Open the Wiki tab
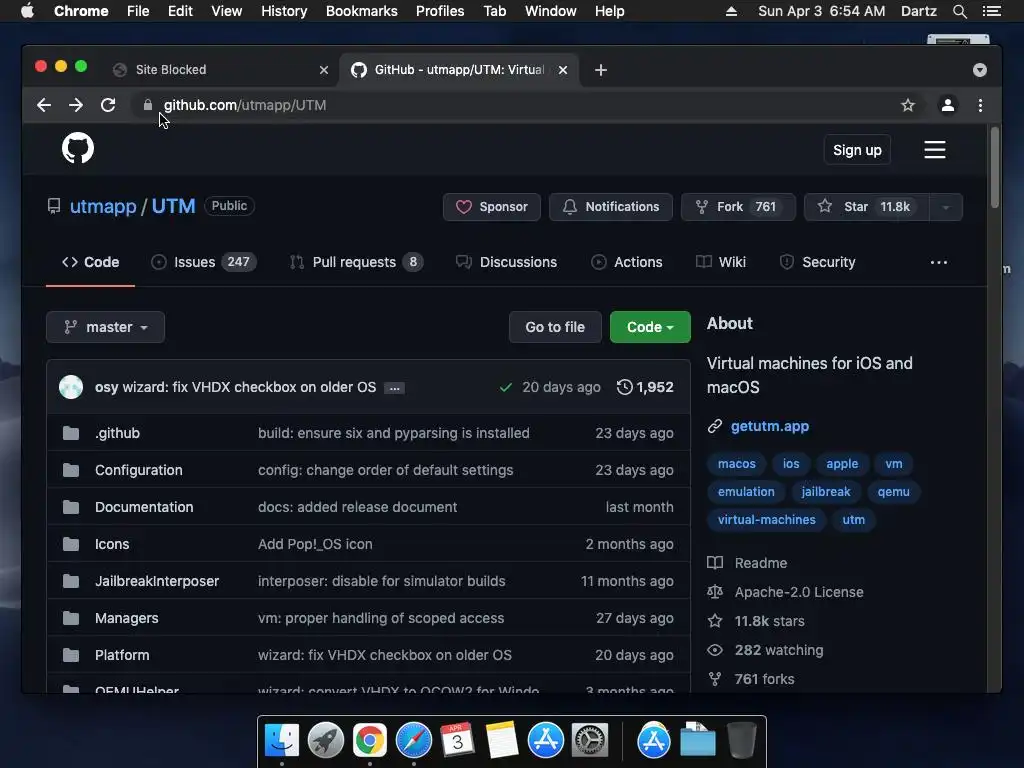 tap(721, 262)
